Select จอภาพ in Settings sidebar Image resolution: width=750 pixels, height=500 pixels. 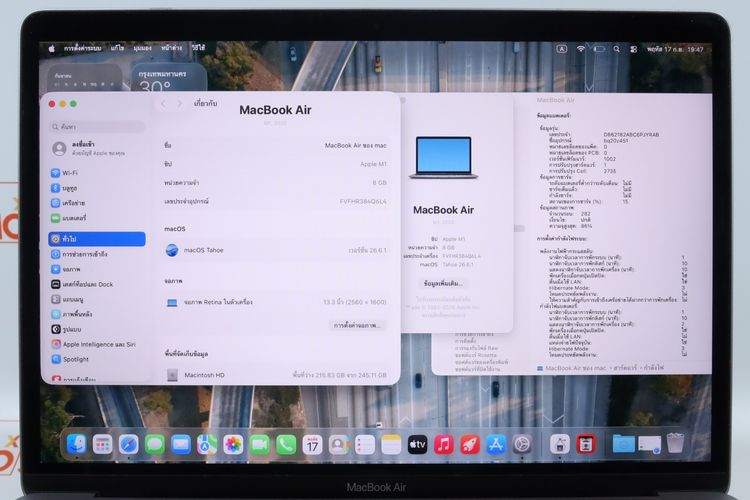pos(97,269)
